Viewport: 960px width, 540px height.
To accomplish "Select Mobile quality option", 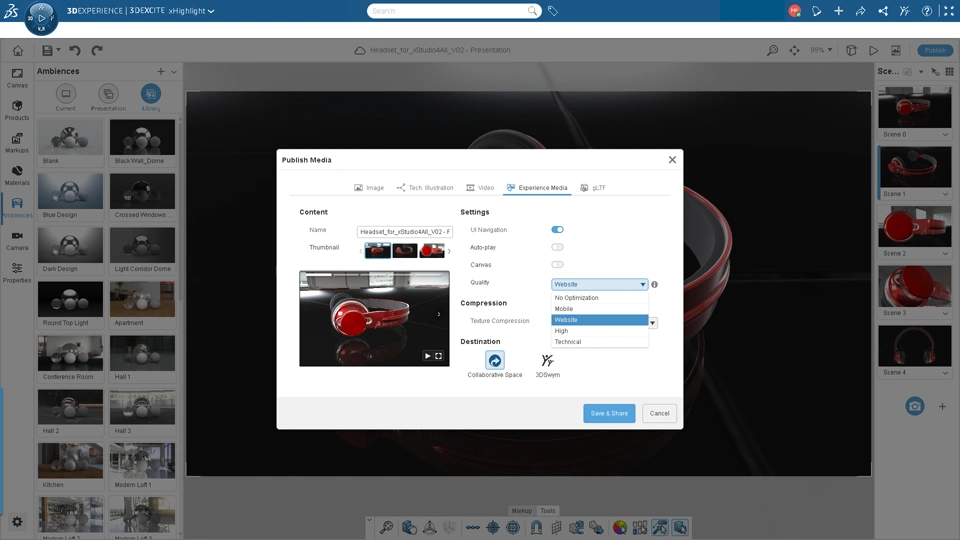I will tap(599, 309).
